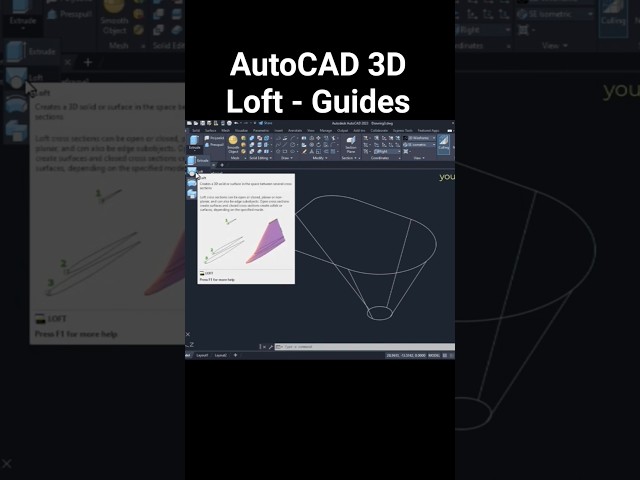Screen dimensions: 640x480
Task: Click the Undo arrow in quick access toolbar
Action: (x=236, y=123)
